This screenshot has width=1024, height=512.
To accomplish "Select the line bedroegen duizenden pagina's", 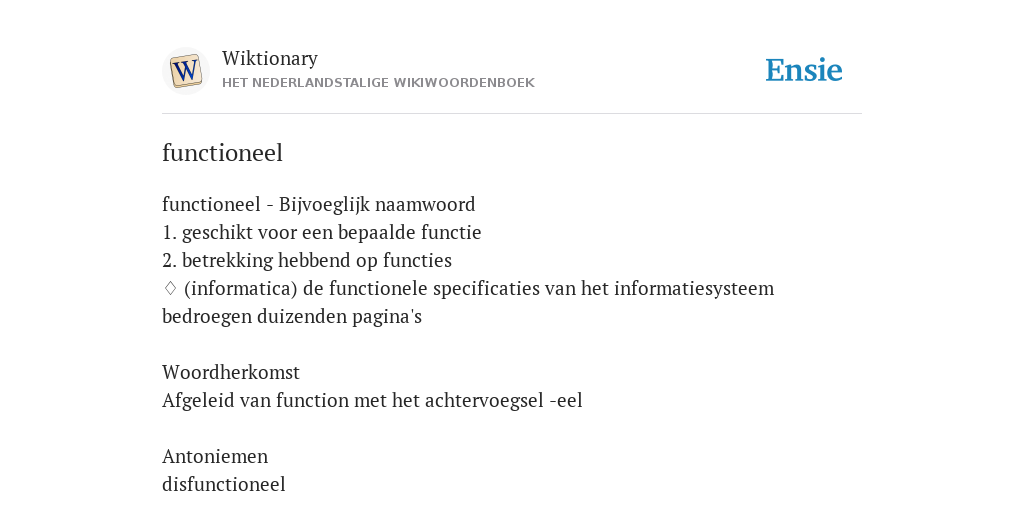I will (292, 317).
